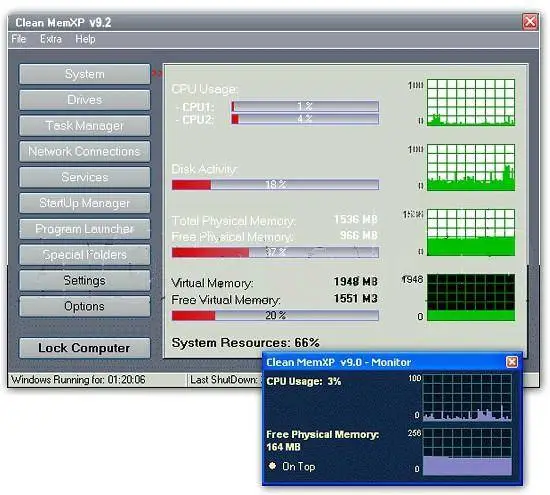Click the 1536 MB total memory value
Image resolution: width=550 pixels, height=495 pixels.
356,220
